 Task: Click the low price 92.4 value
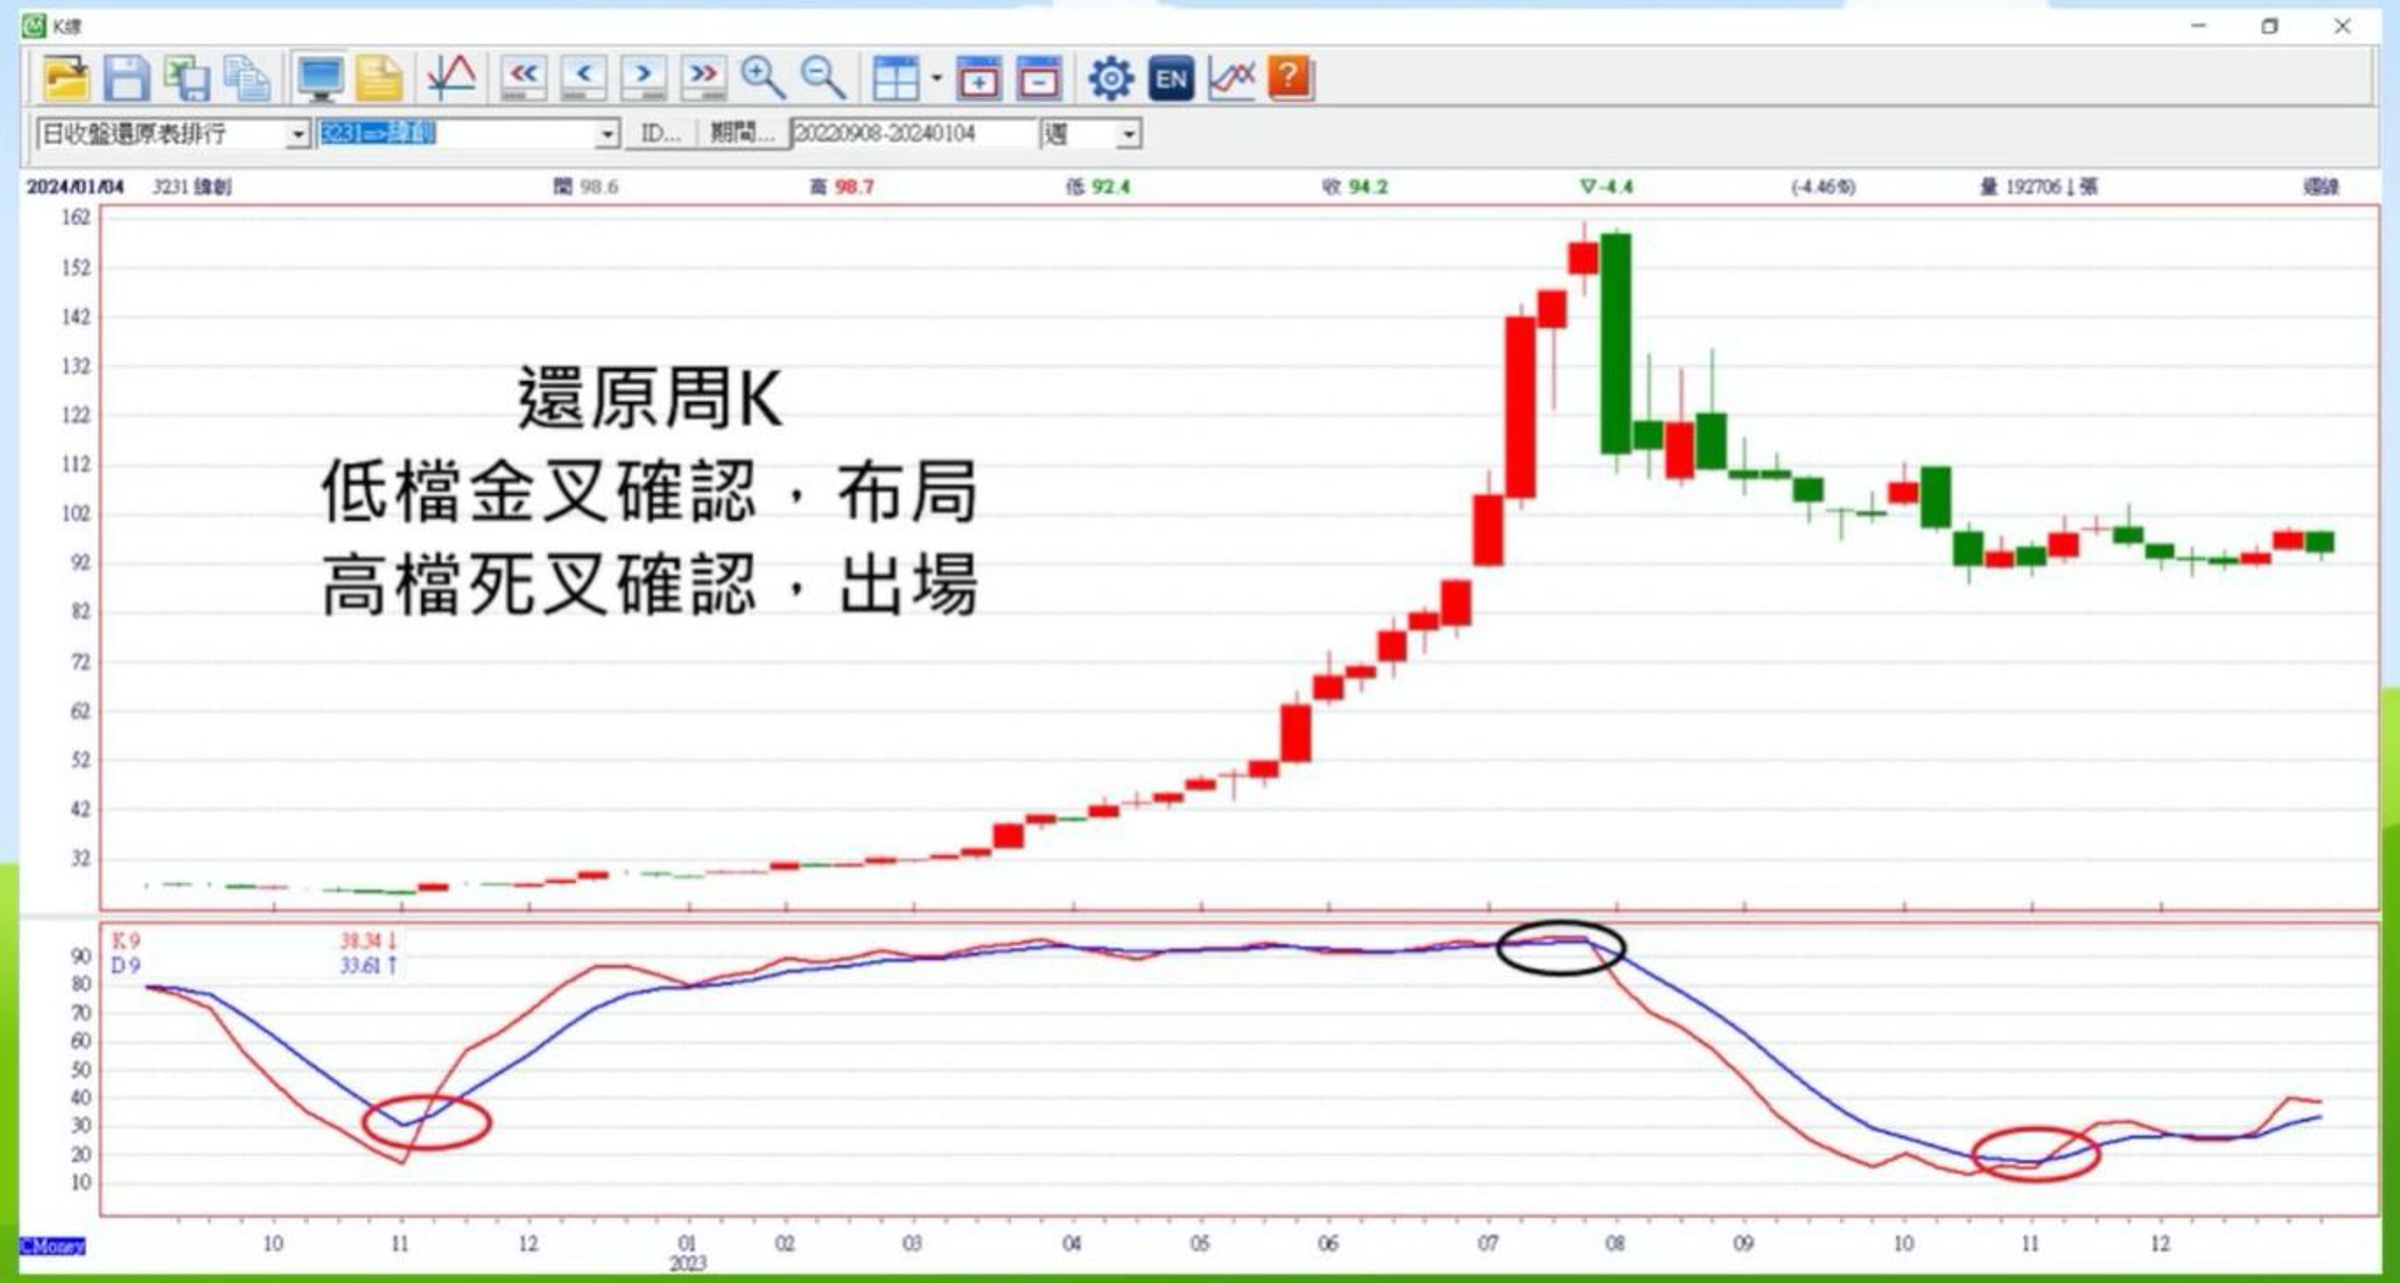click(1110, 187)
